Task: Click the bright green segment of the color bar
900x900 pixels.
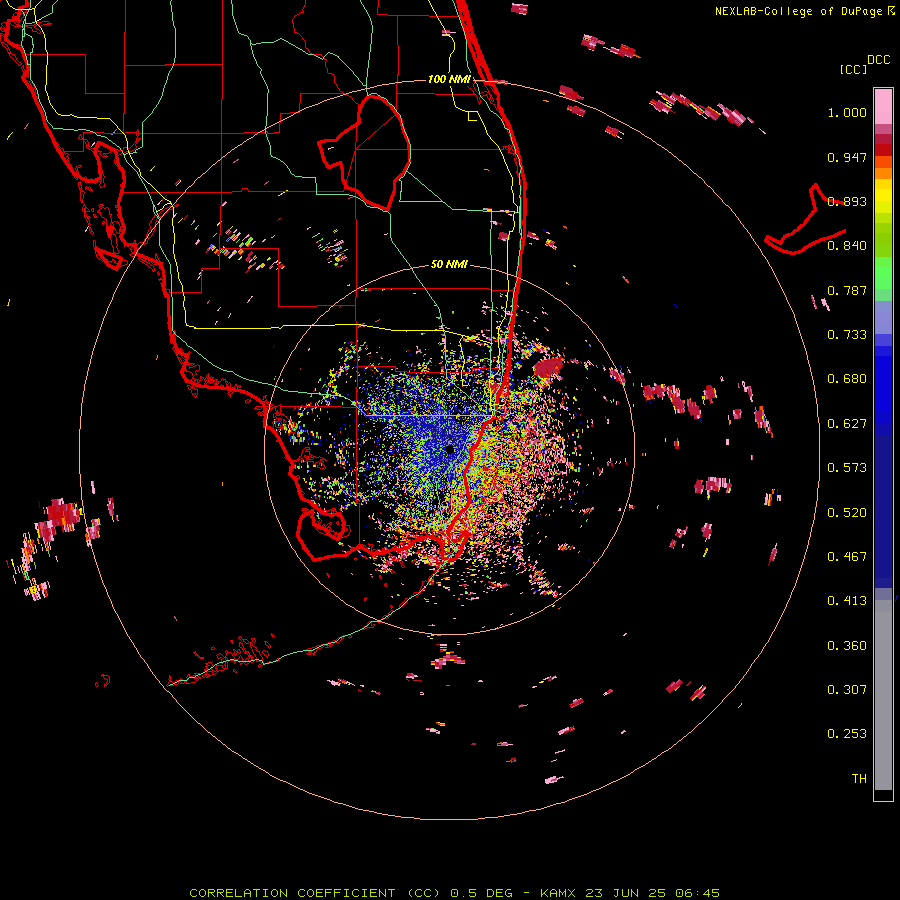Action: click(883, 273)
